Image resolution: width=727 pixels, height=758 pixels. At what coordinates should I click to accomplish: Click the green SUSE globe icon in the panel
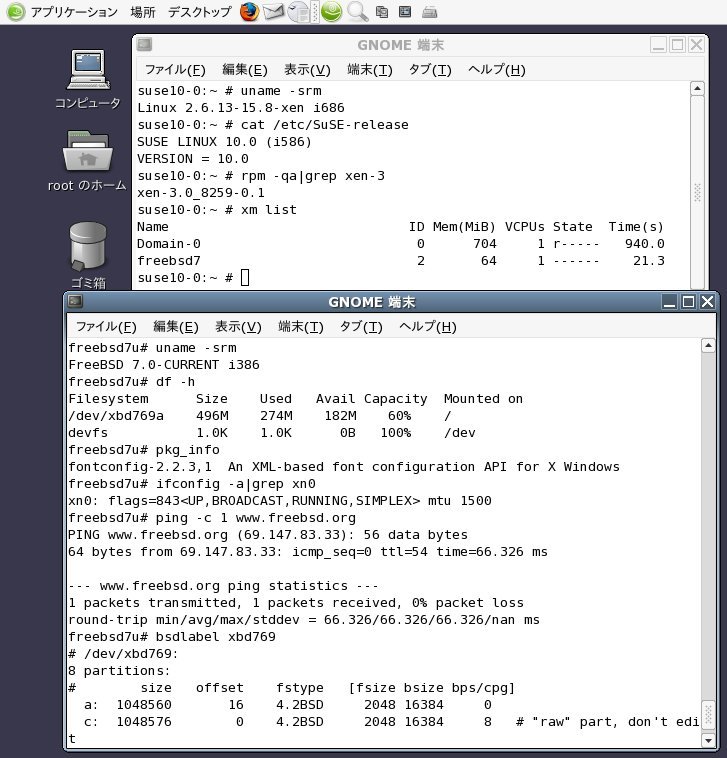tap(332, 12)
